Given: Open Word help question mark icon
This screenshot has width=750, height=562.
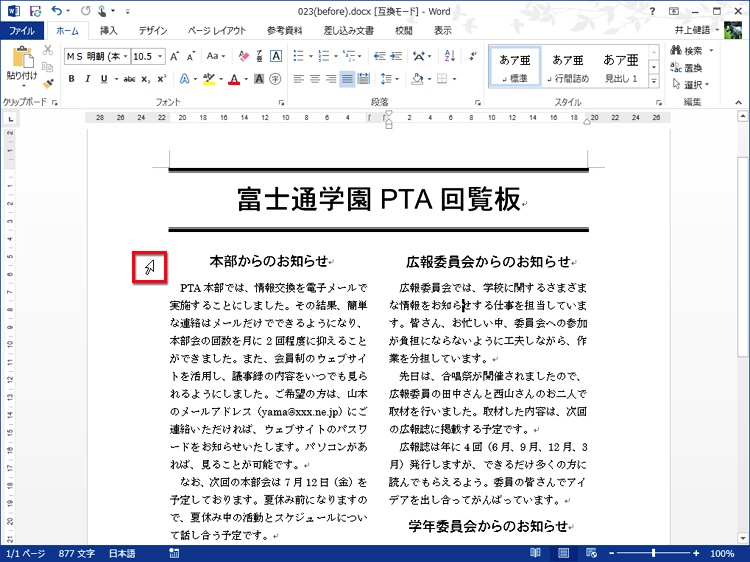Looking at the screenshot, I should point(652,11).
